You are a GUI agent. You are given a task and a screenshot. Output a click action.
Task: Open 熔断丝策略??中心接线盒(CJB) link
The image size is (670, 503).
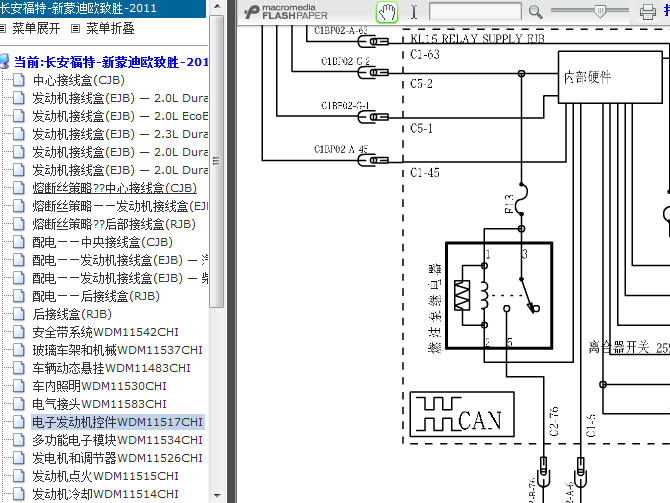coord(115,188)
